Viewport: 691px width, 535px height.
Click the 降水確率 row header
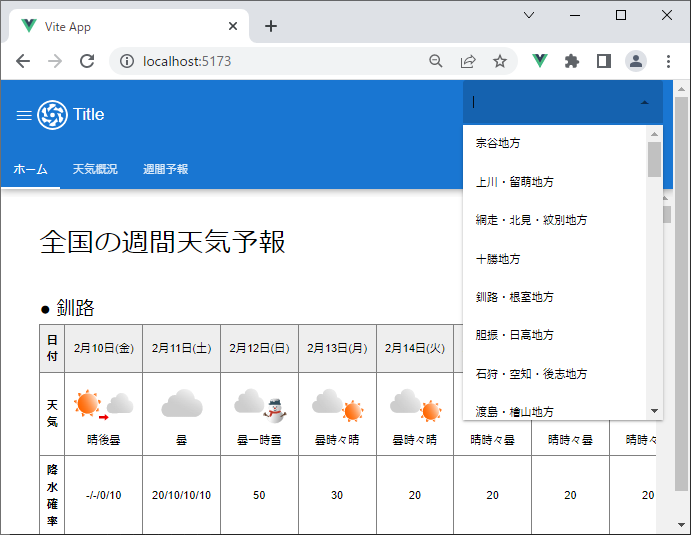point(52,495)
